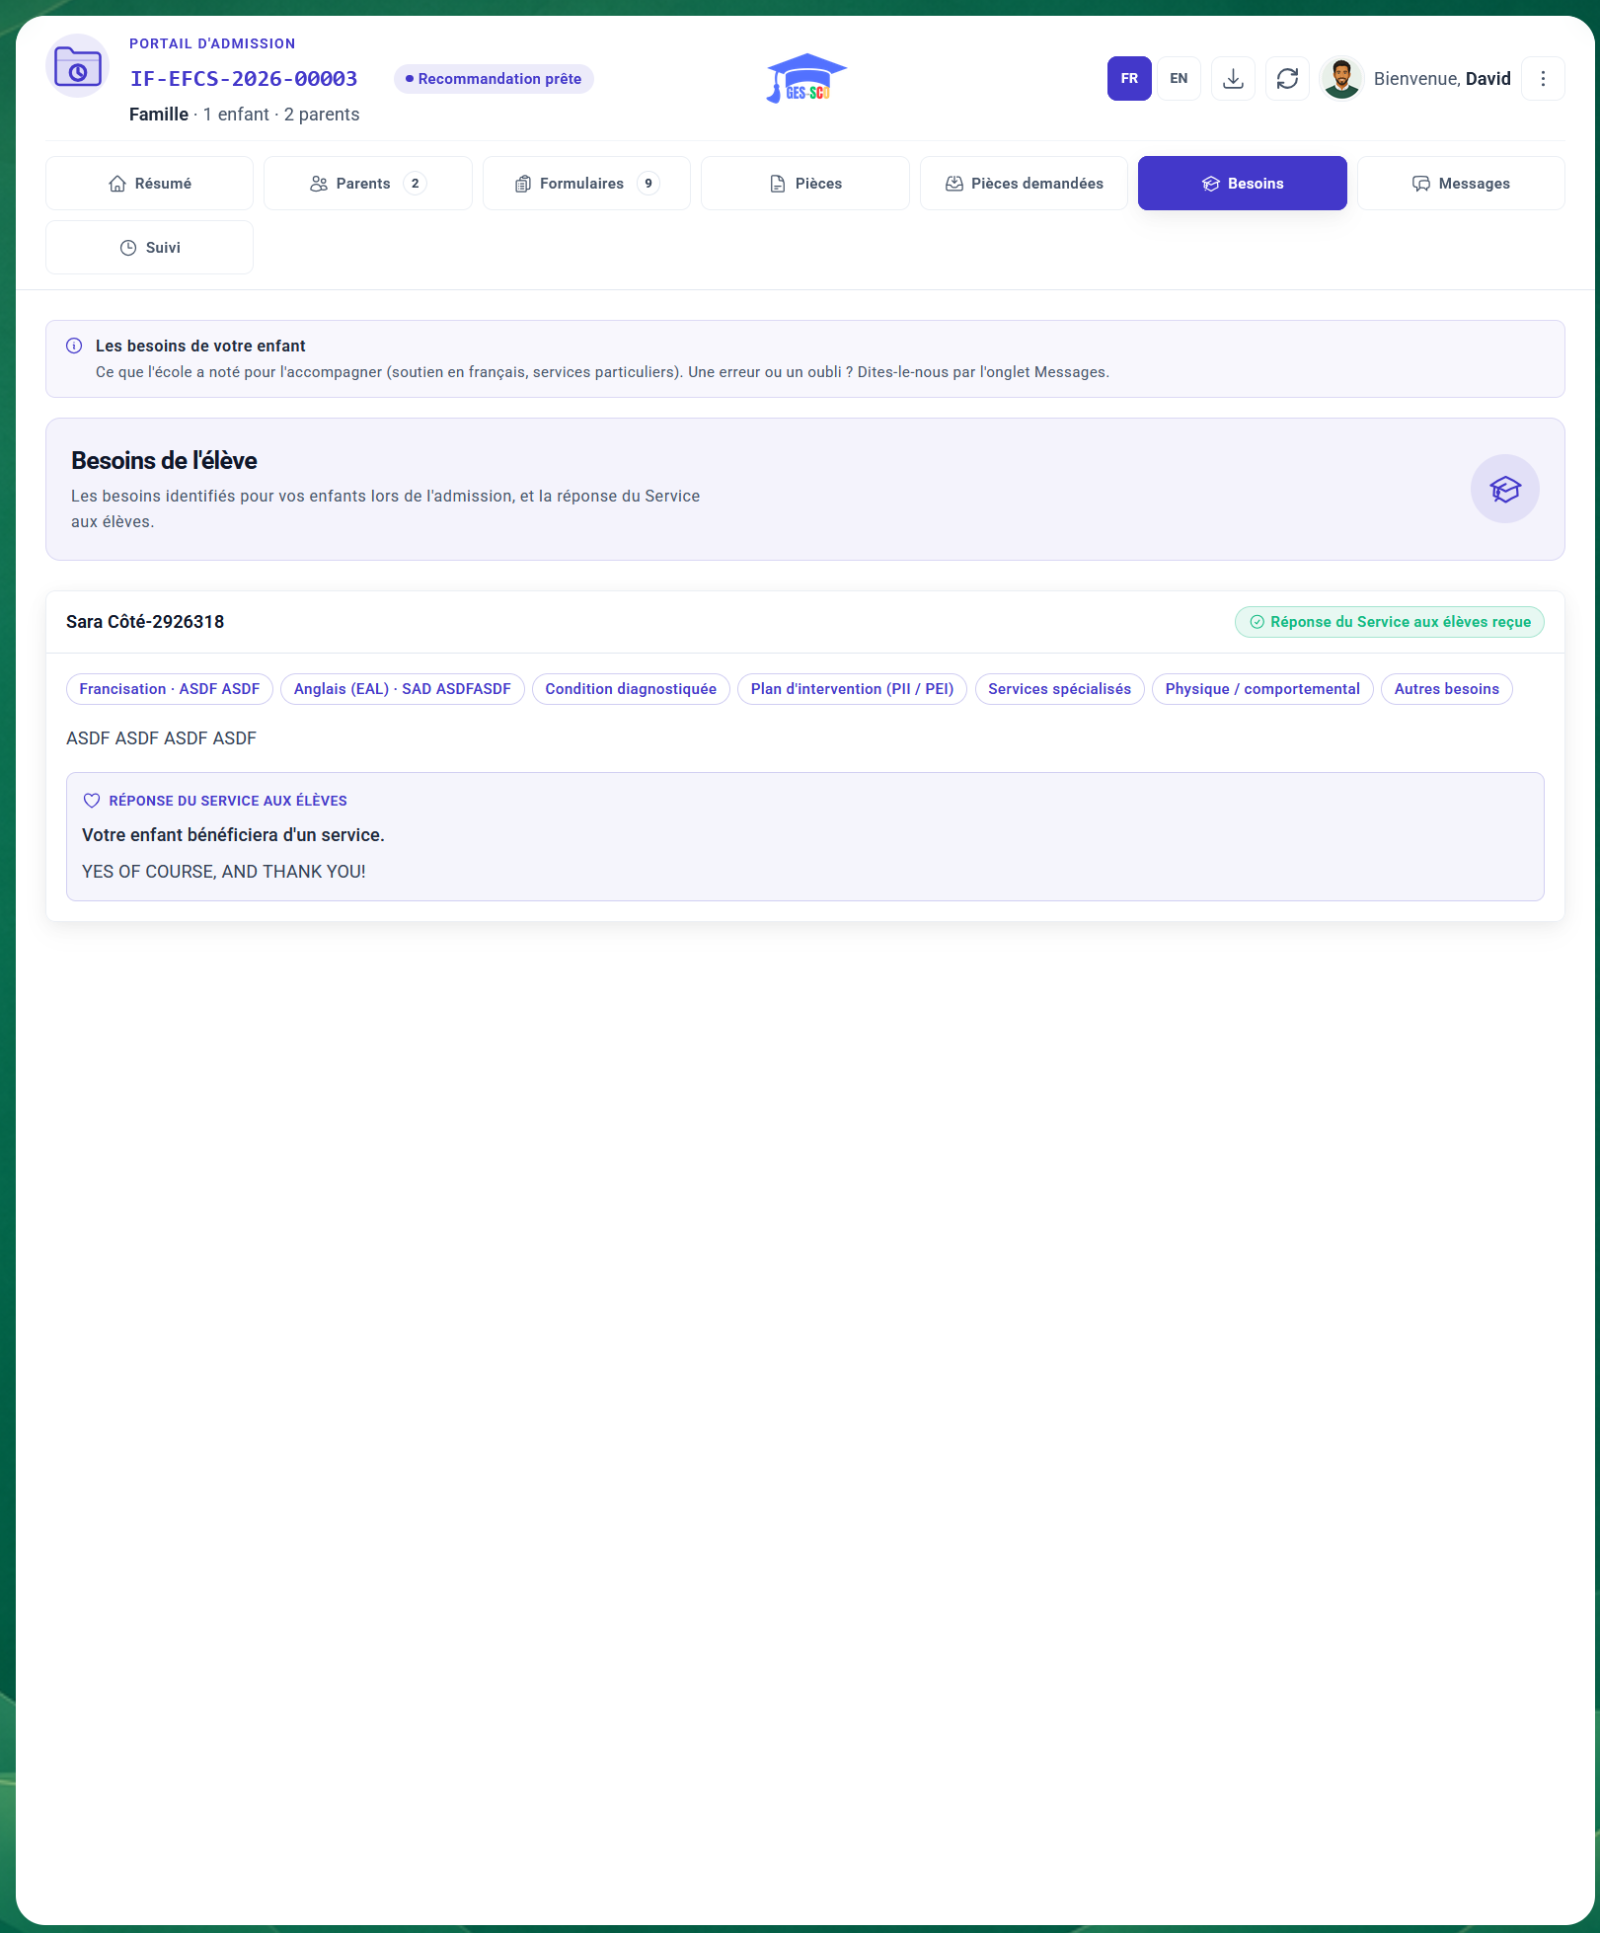Click the Francisation · ASDF ASDF tag
Image resolution: width=1600 pixels, height=1933 pixels.
pyautogui.click(x=169, y=689)
